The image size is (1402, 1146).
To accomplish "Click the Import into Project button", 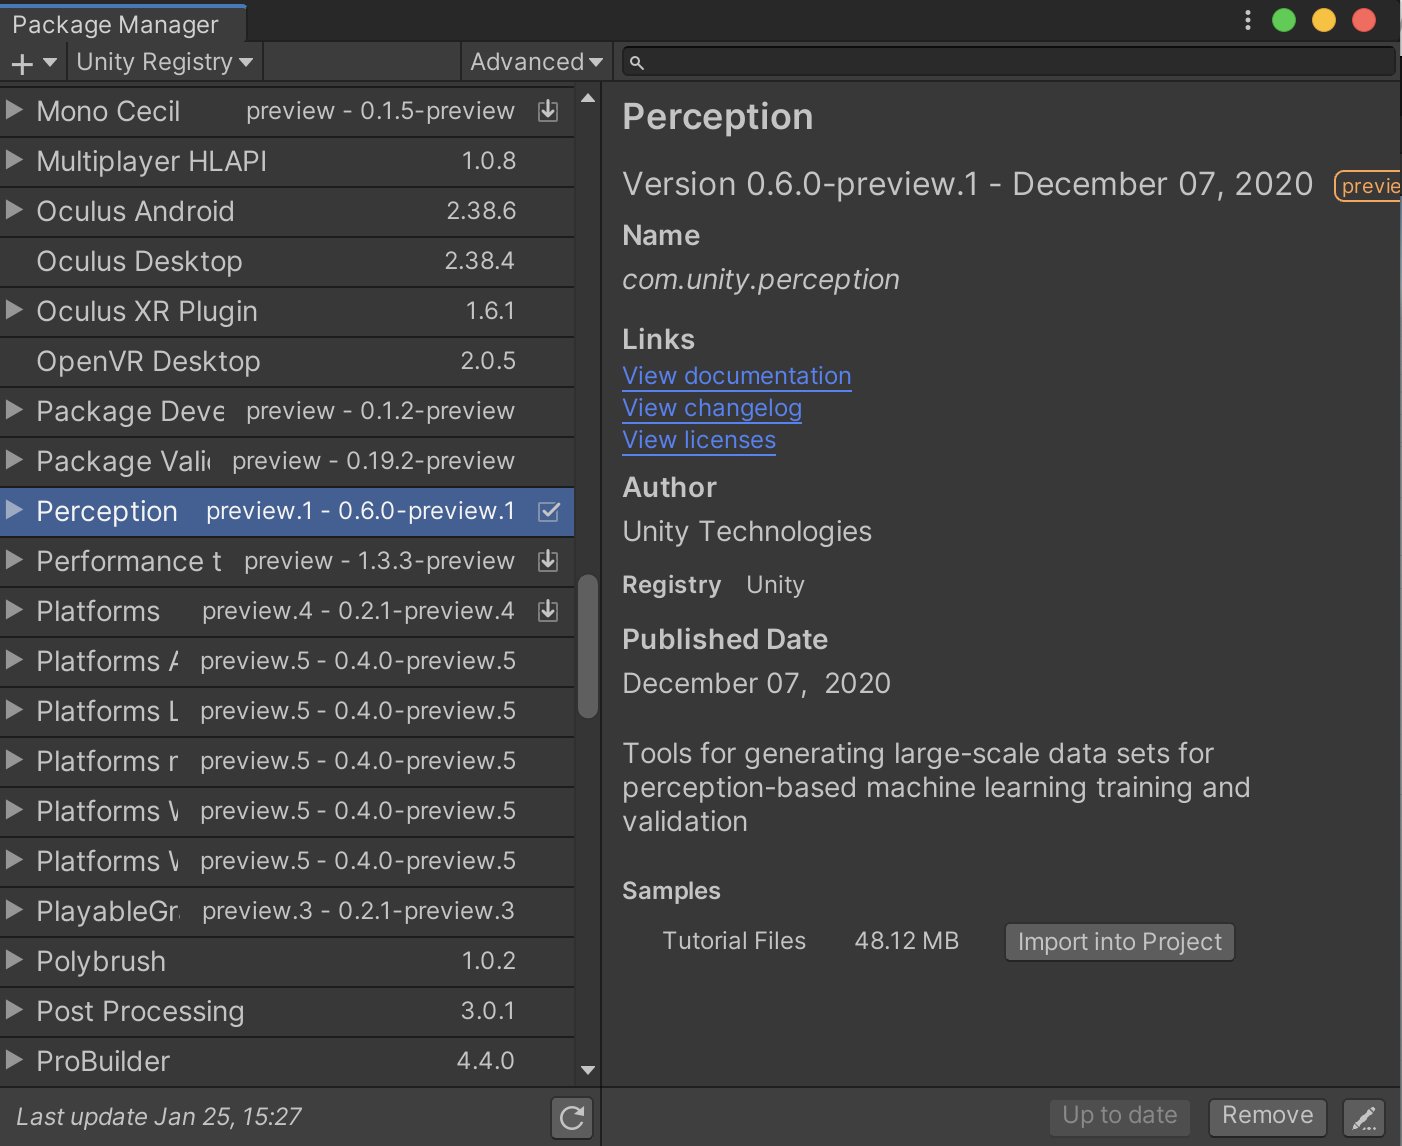I will tap(1119, 941).
